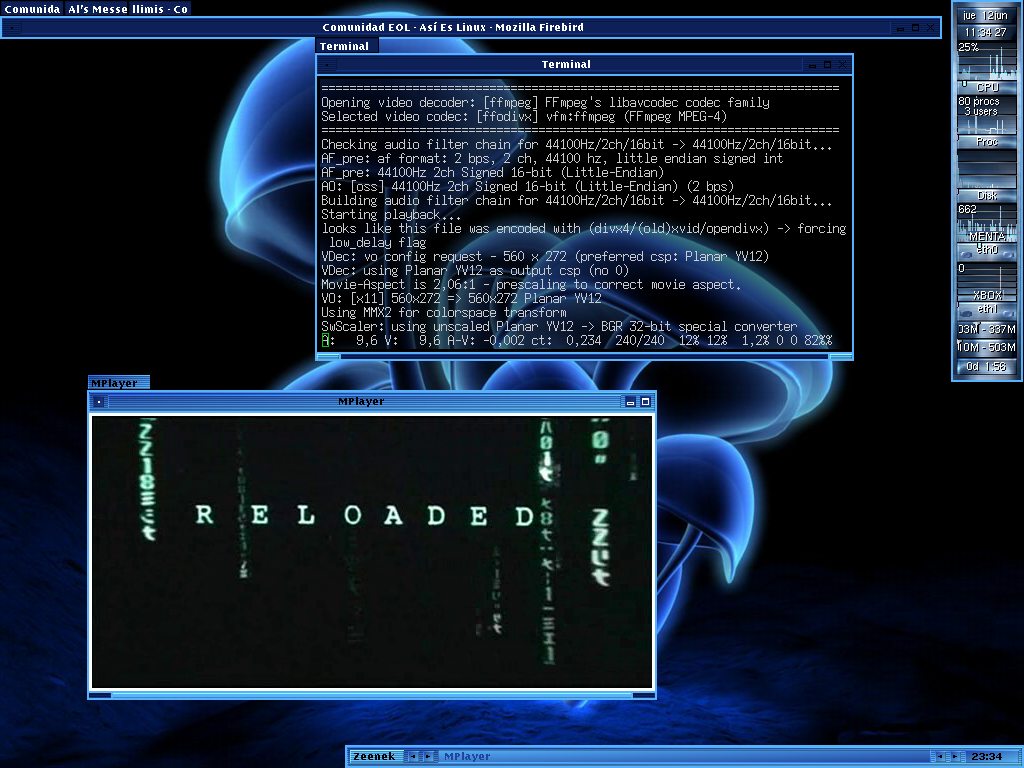
Task: Maximize the Mozilla Firebird window
Action: (916, 27)
